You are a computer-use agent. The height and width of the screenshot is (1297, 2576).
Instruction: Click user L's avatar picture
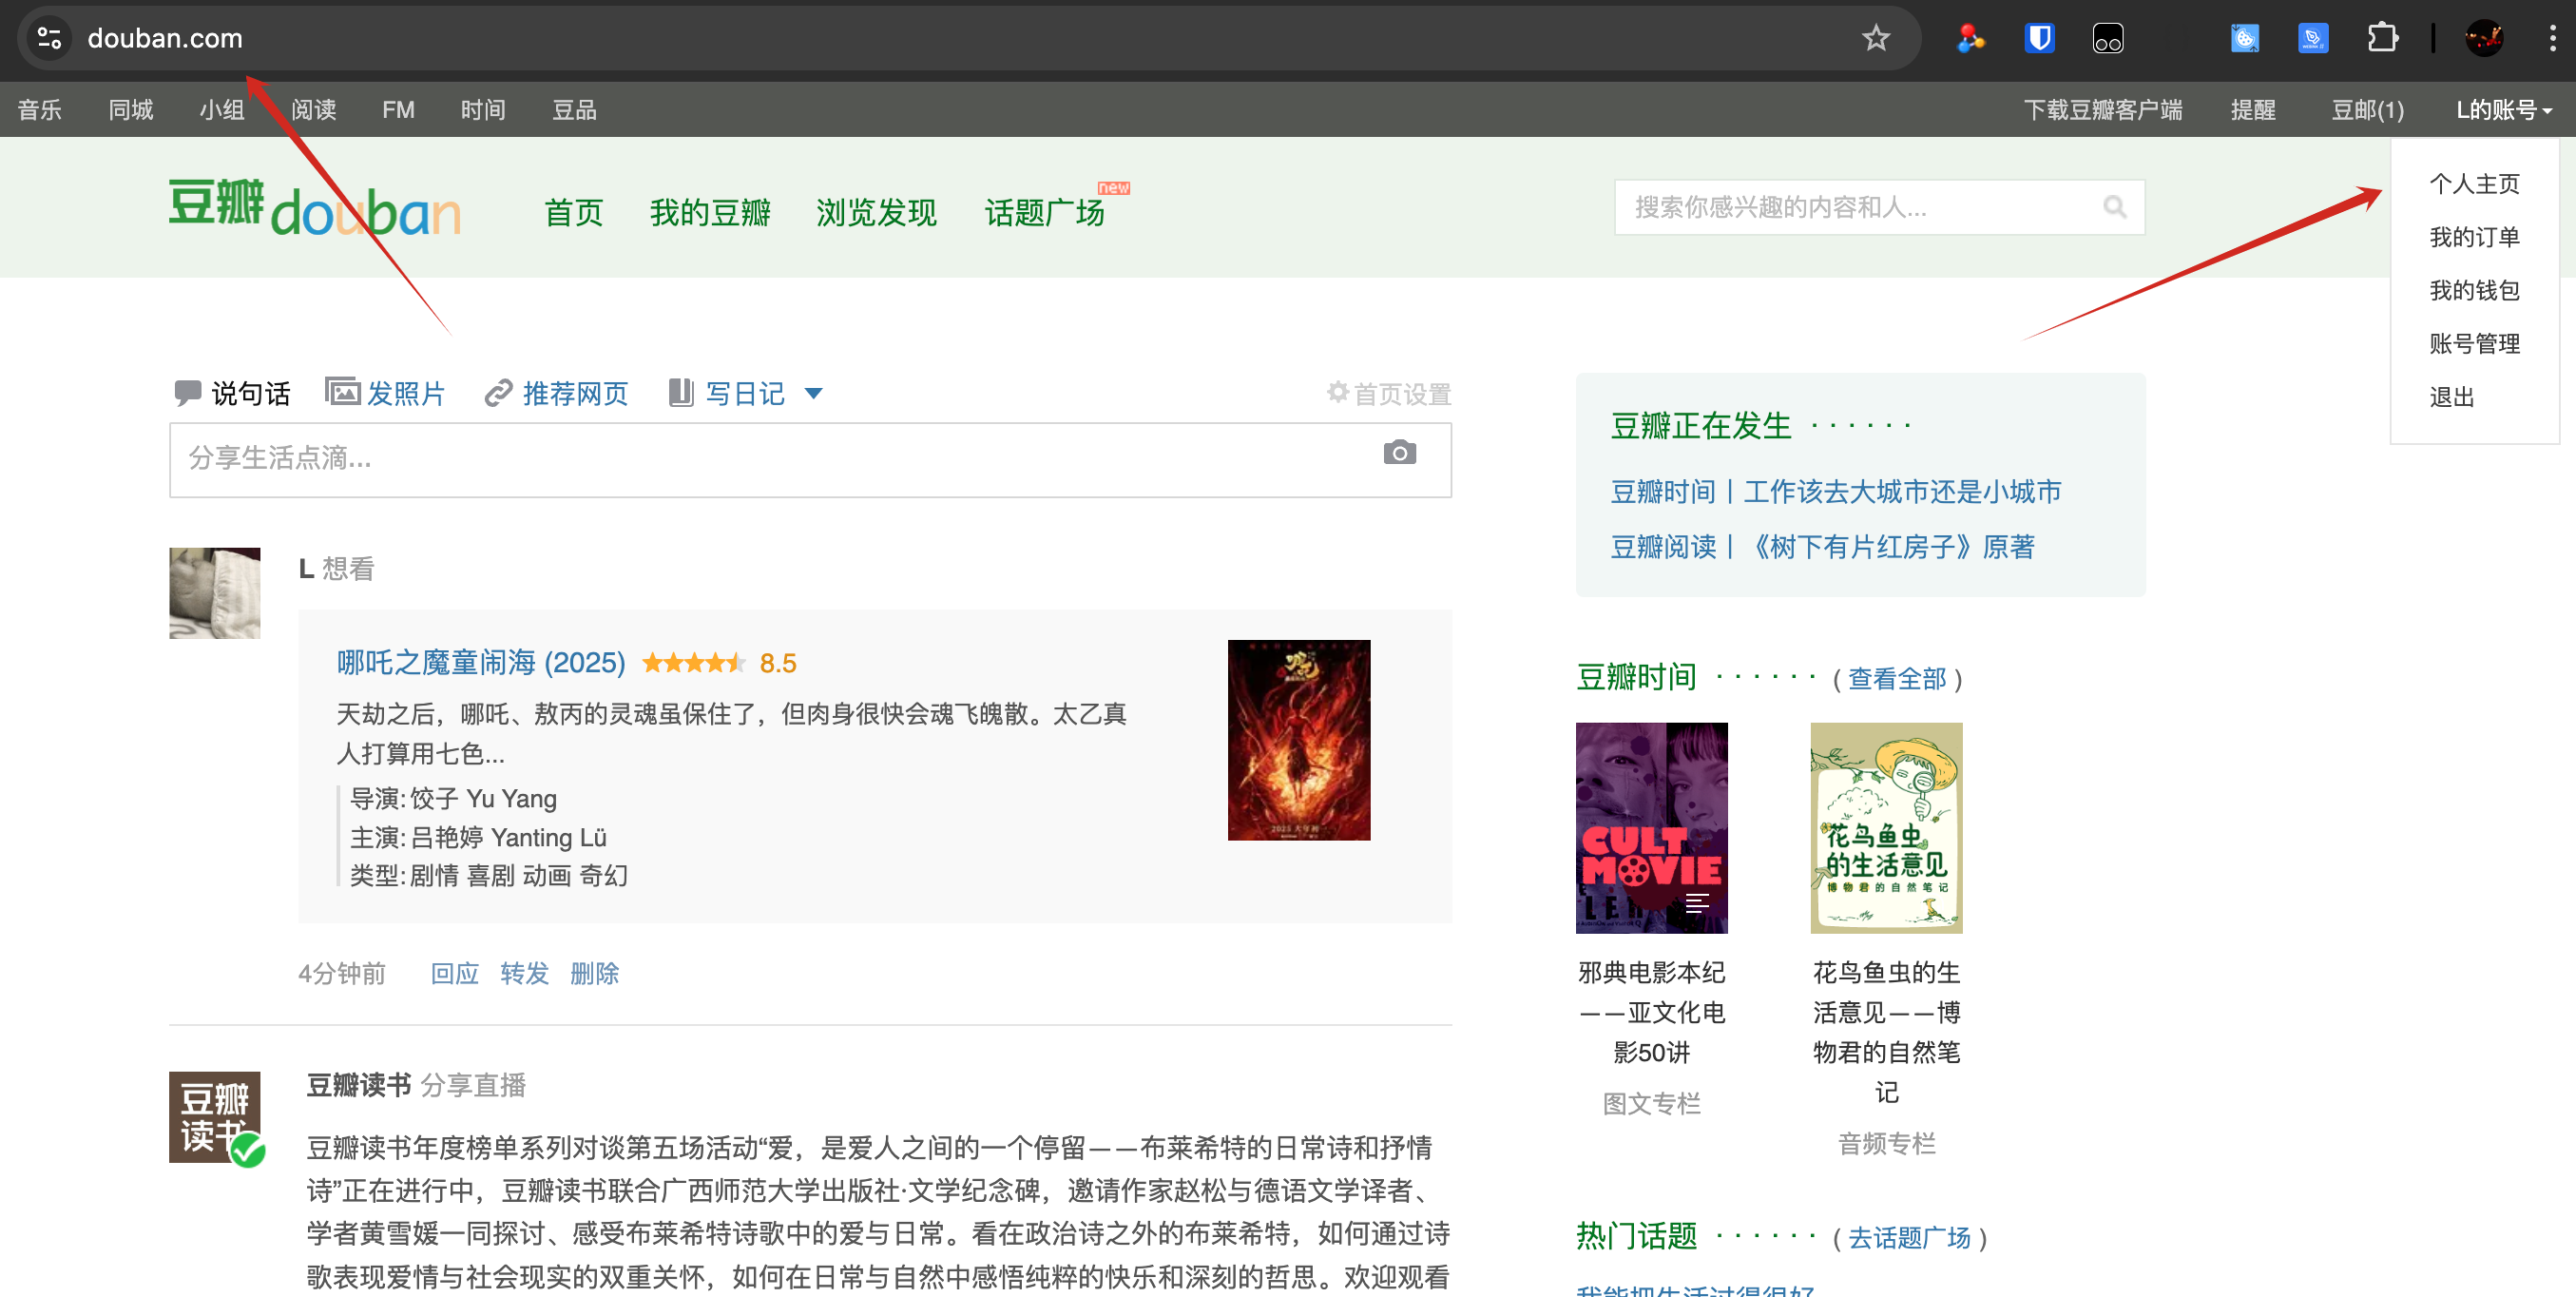[x=214, y=592]
